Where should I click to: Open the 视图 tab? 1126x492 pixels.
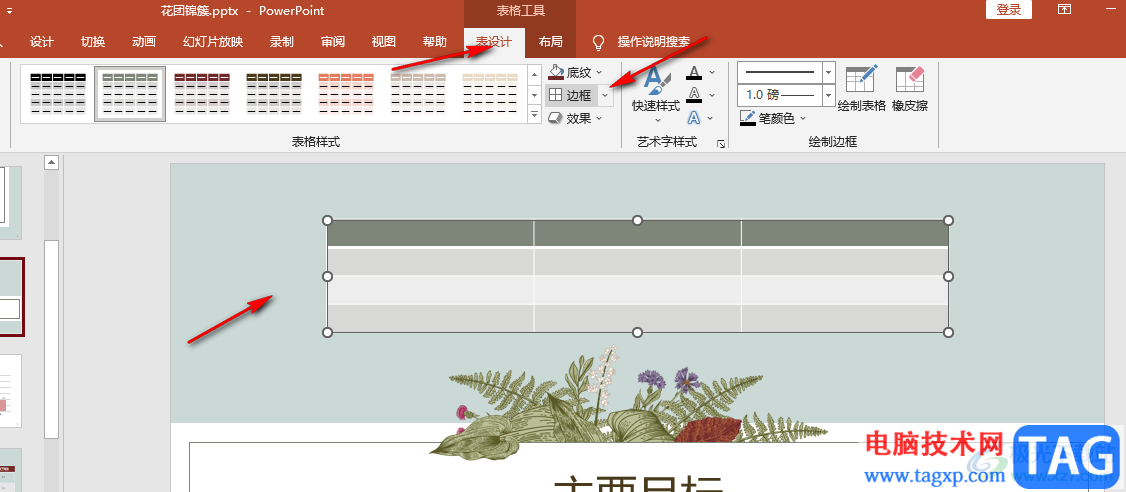point(383,42)
